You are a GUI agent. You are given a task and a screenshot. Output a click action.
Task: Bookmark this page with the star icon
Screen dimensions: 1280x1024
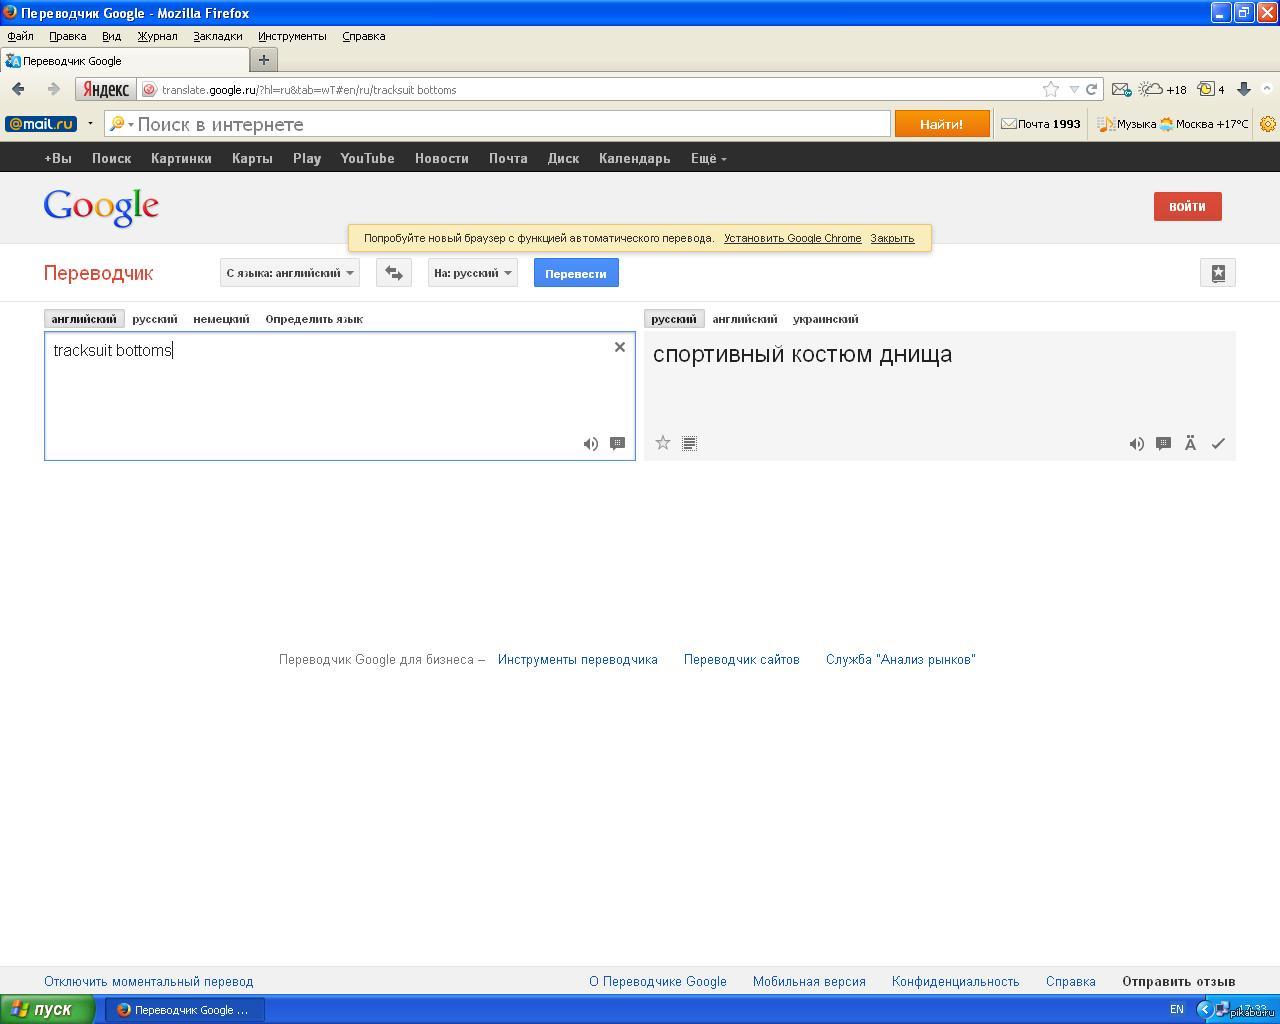click(x=1051, y=89)
